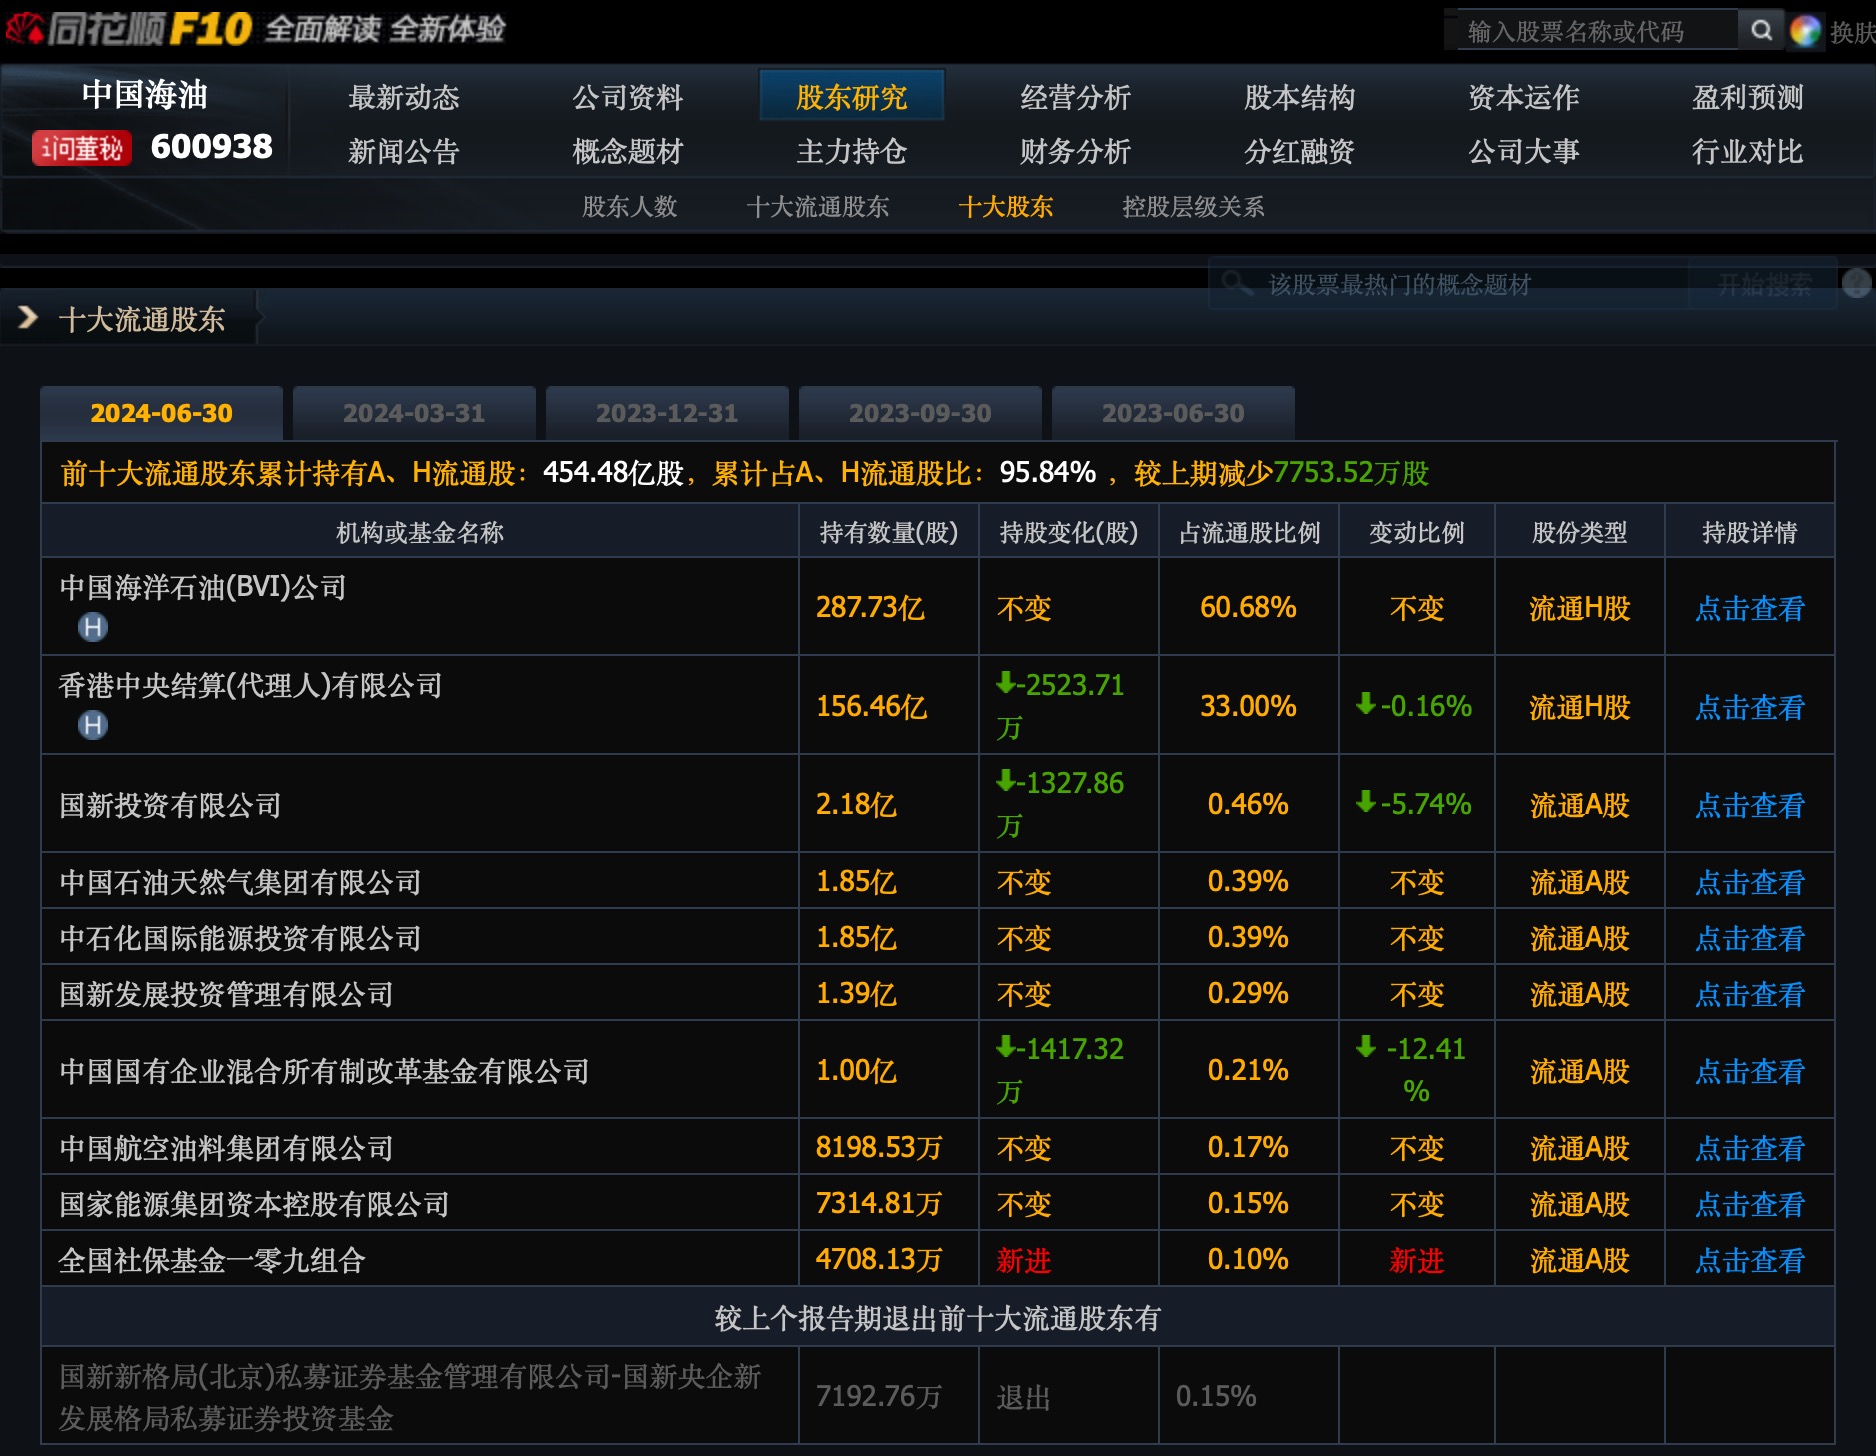Viewport: 1876px width, 1456px height.
Task: Open the 分红融资 menu
Action: [x=1300, y=151]
